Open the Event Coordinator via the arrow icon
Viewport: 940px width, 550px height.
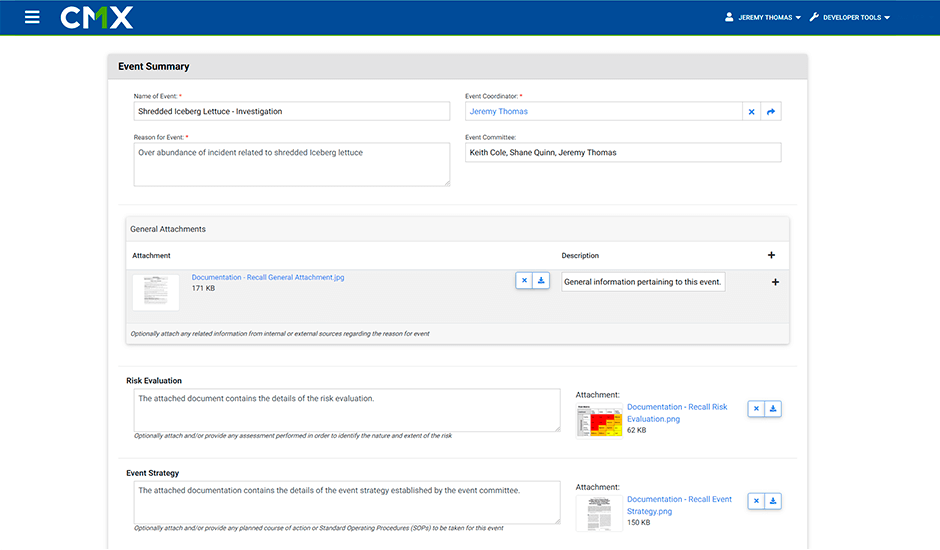[771, 112]
